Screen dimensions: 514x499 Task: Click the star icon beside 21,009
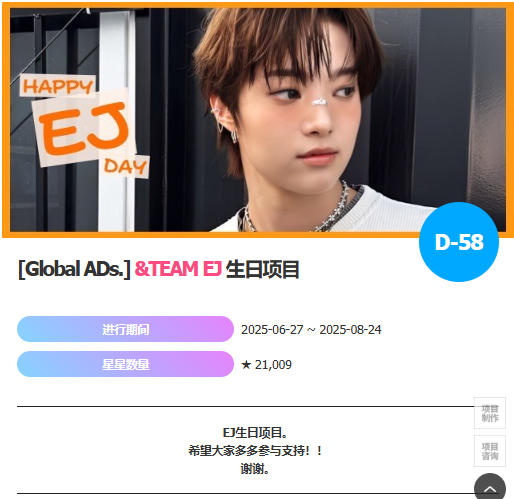(x=246, y=365)
